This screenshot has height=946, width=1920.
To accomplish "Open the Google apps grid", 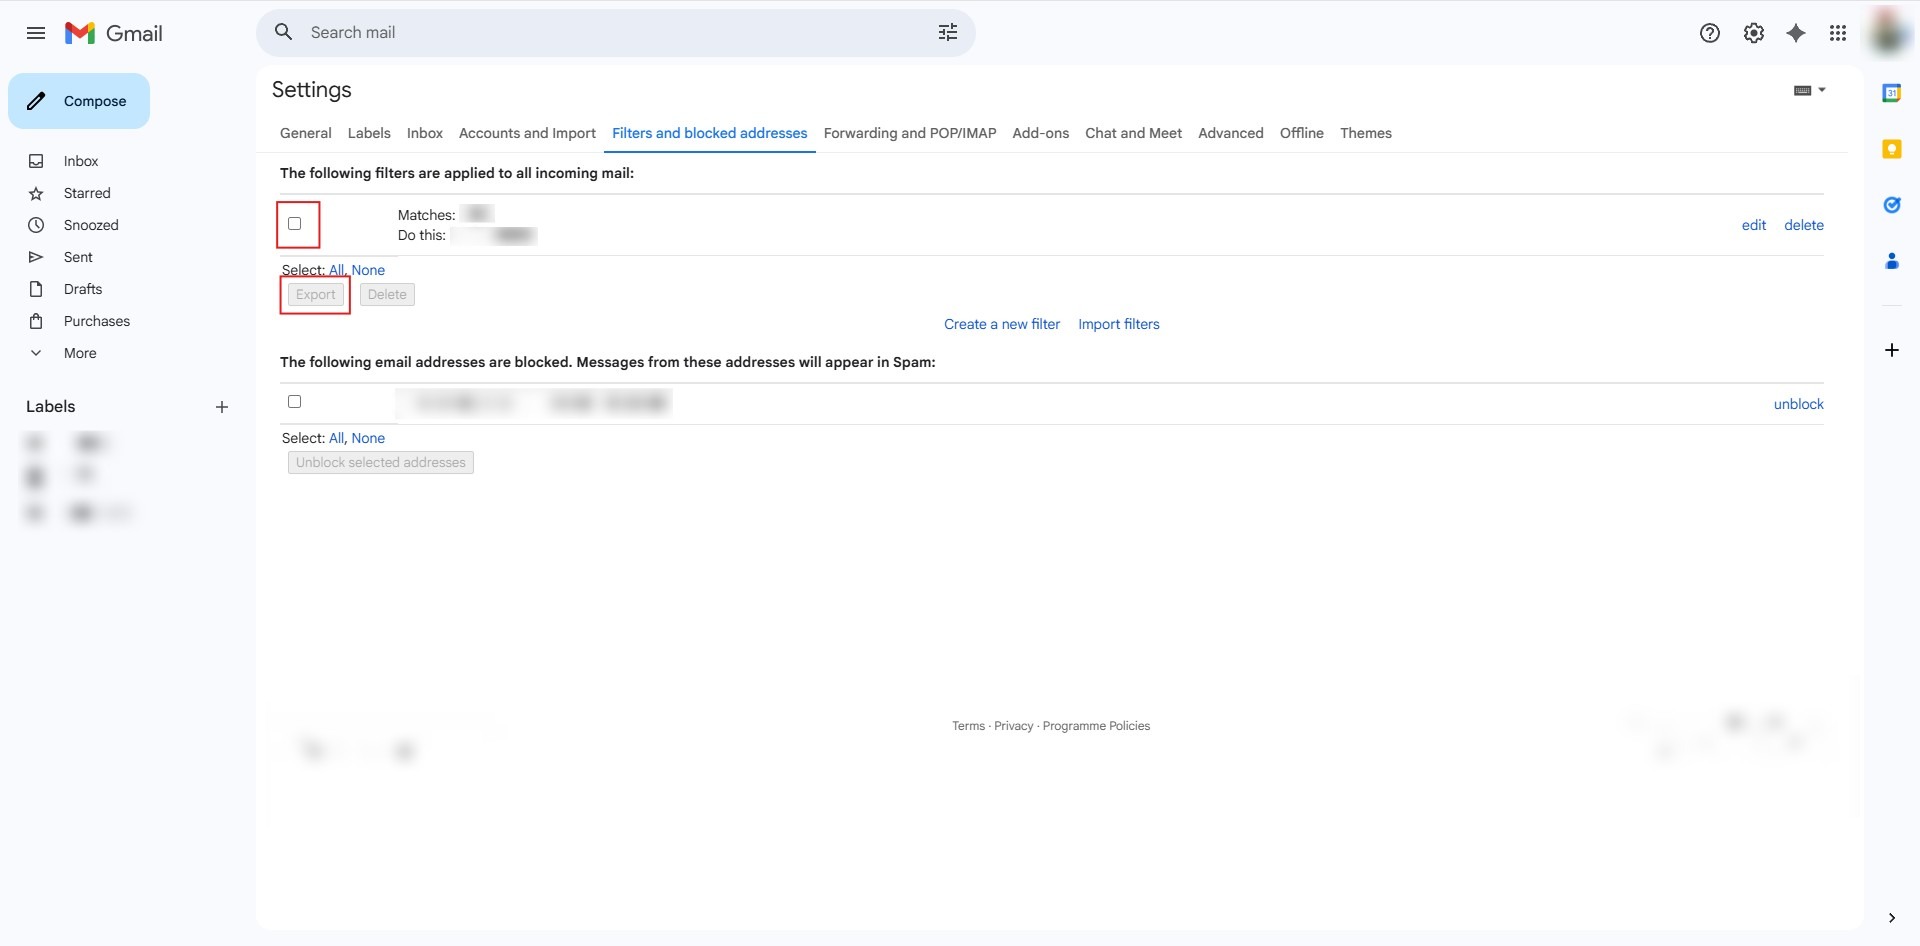I will click(1838, 33).
